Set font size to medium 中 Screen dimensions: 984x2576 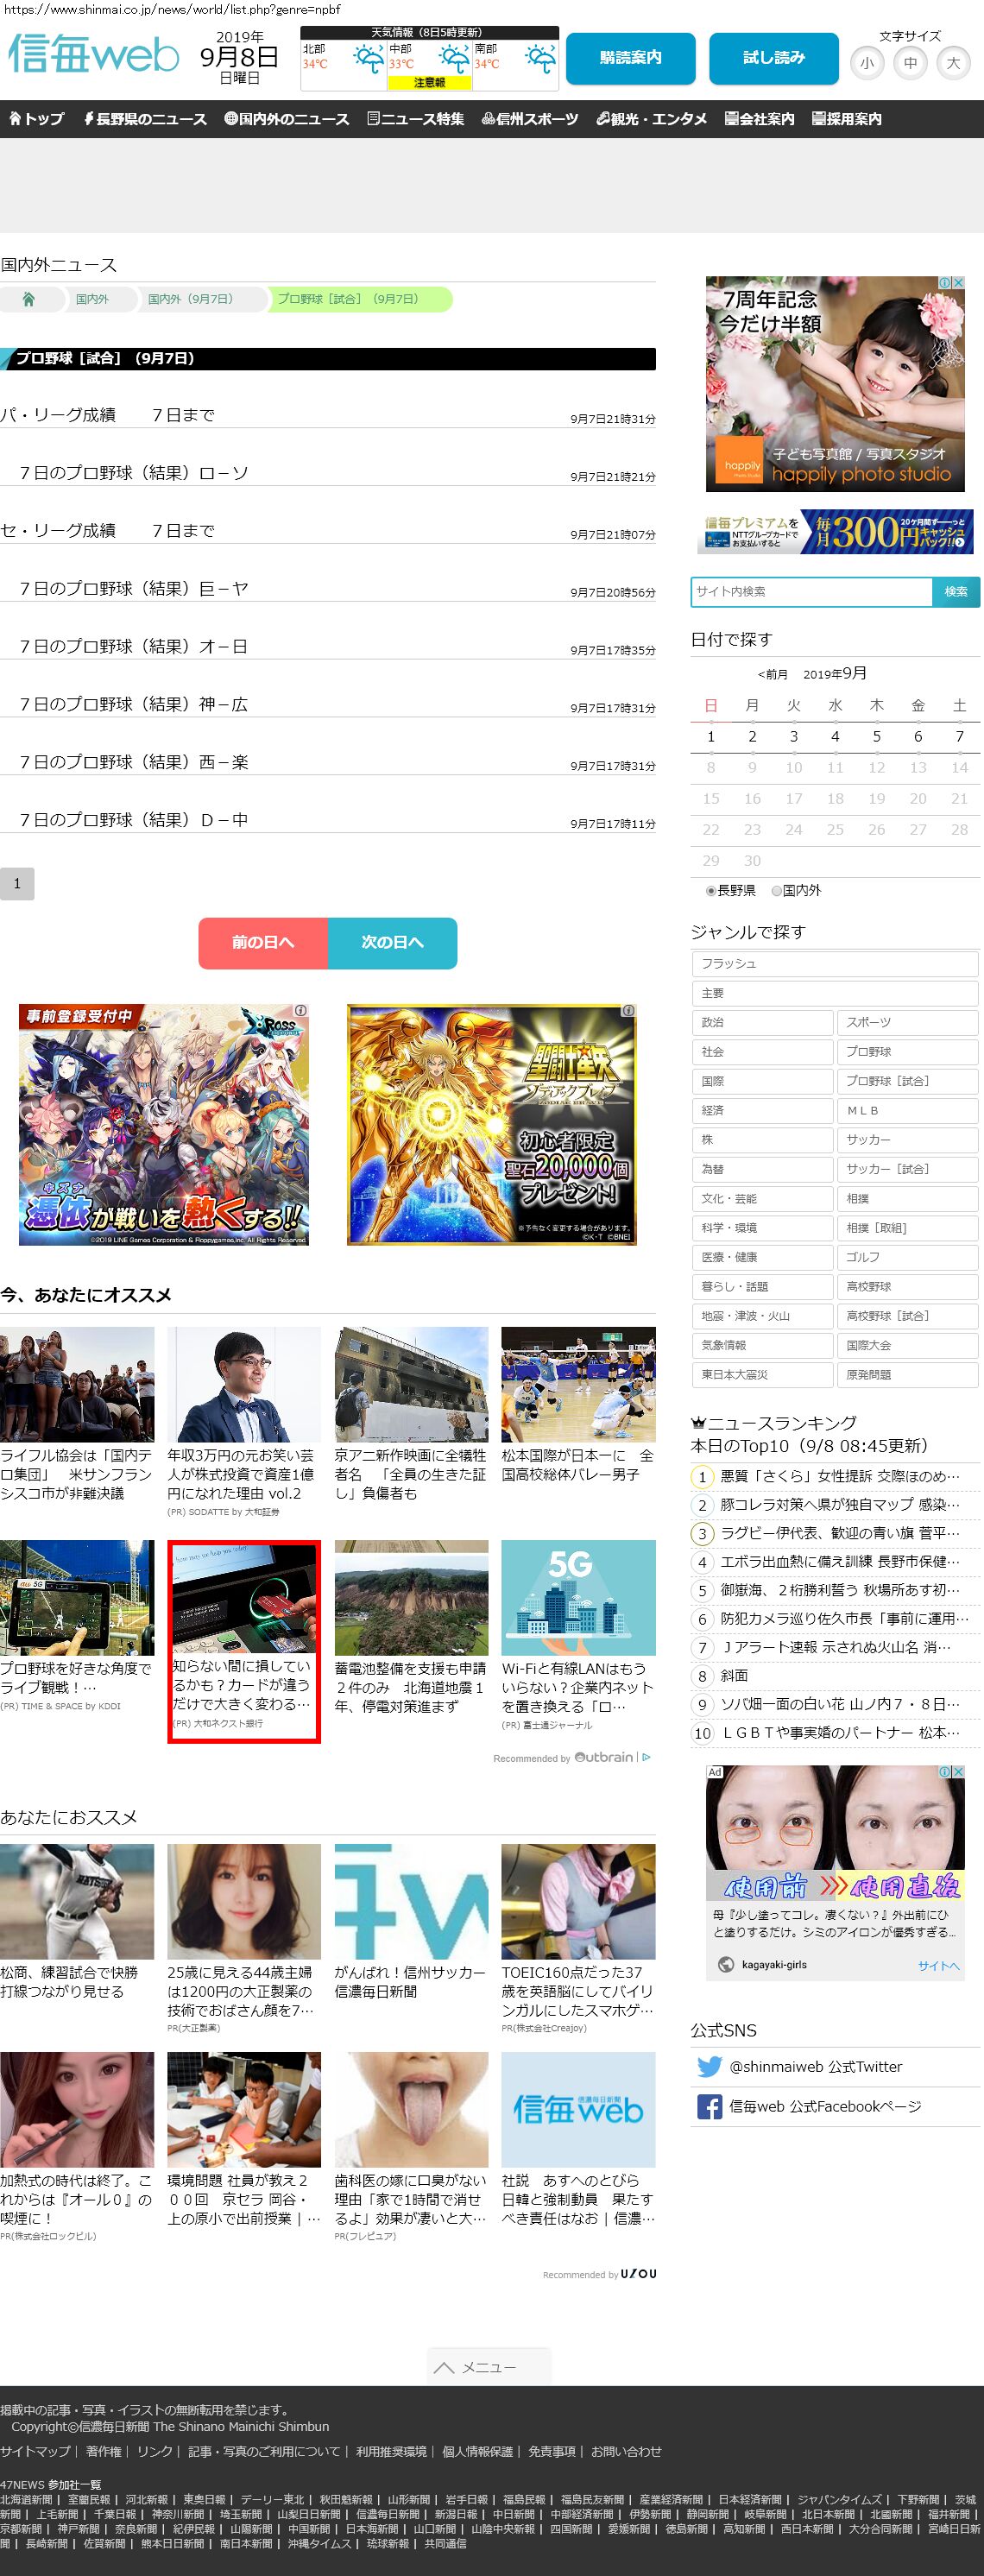coord(910,63)
